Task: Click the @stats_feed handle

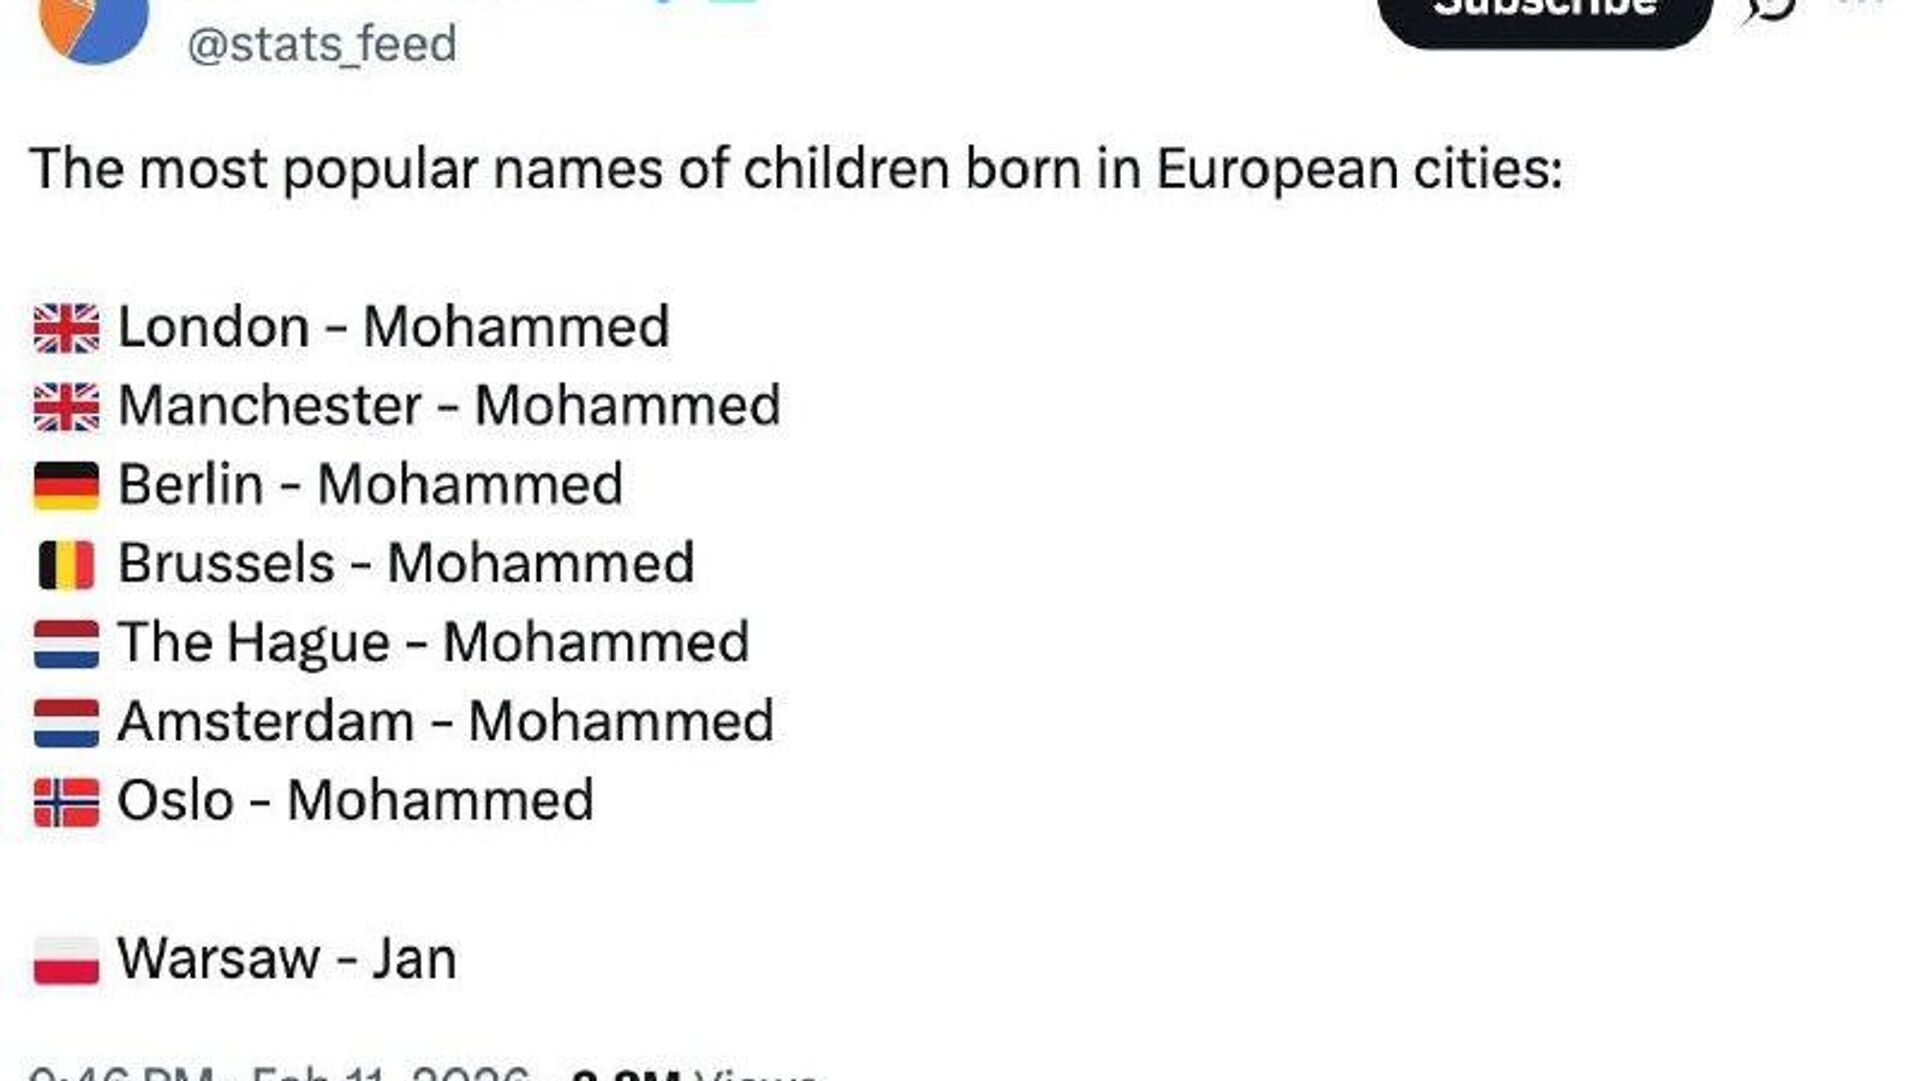Action: (x=322, y=45)
